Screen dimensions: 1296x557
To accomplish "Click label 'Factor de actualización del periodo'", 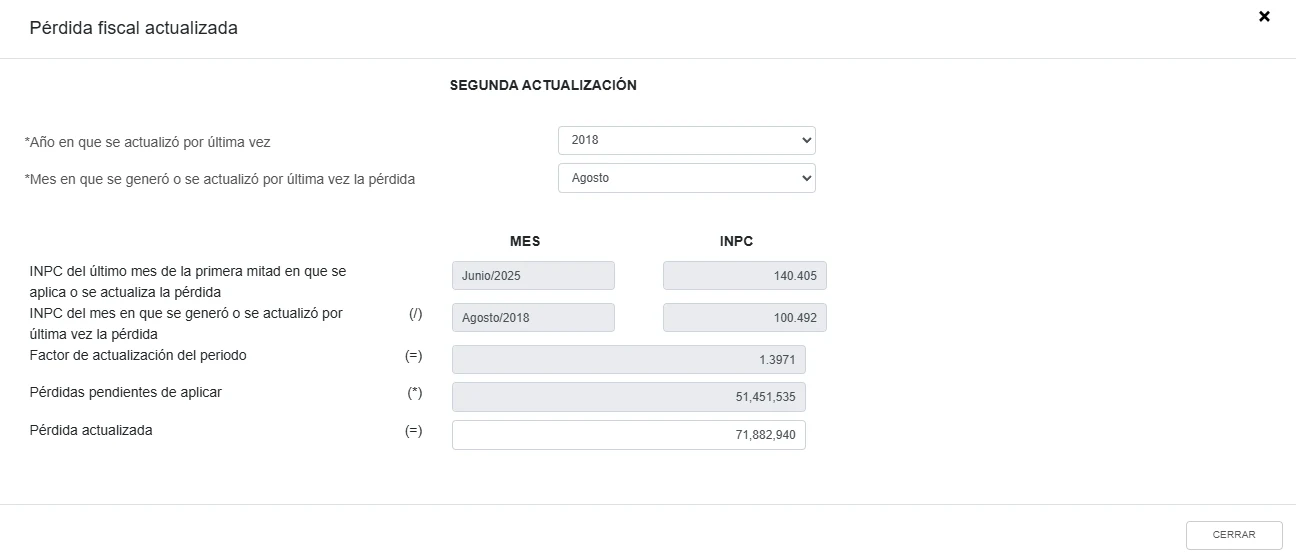I will [138, 355].
